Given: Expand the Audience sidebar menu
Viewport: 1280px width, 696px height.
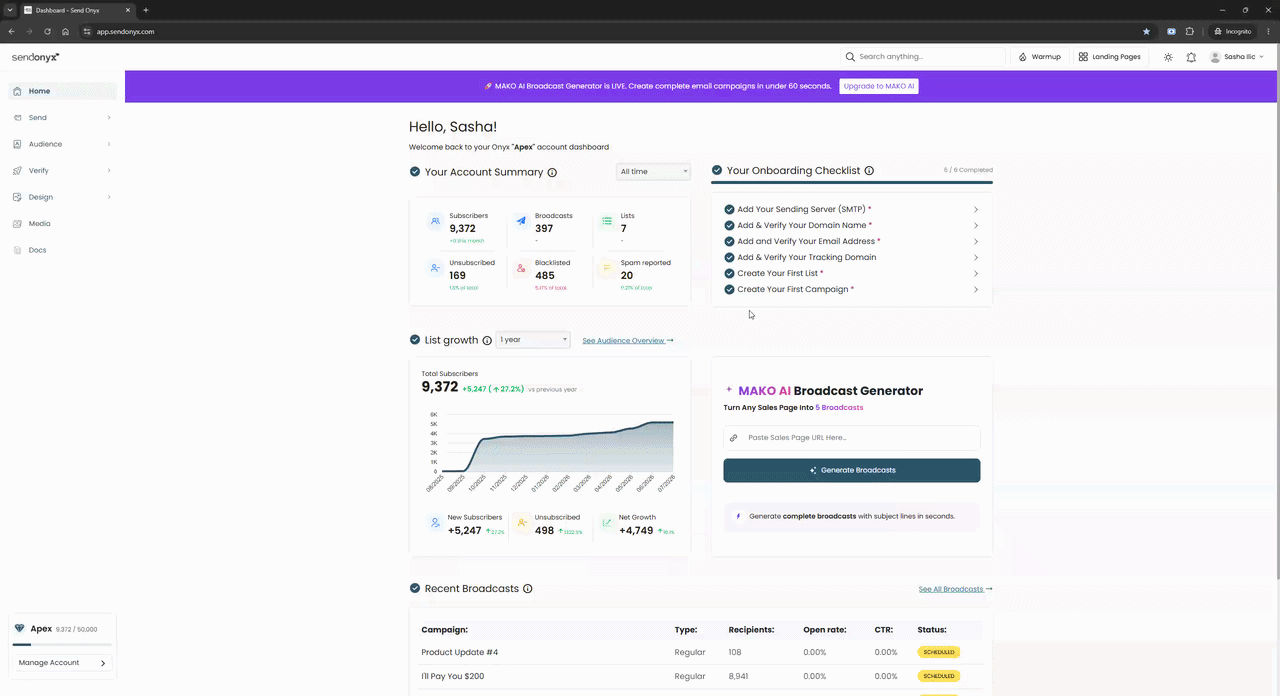Looking at the screenshot, I should click(x=62, y=144).
